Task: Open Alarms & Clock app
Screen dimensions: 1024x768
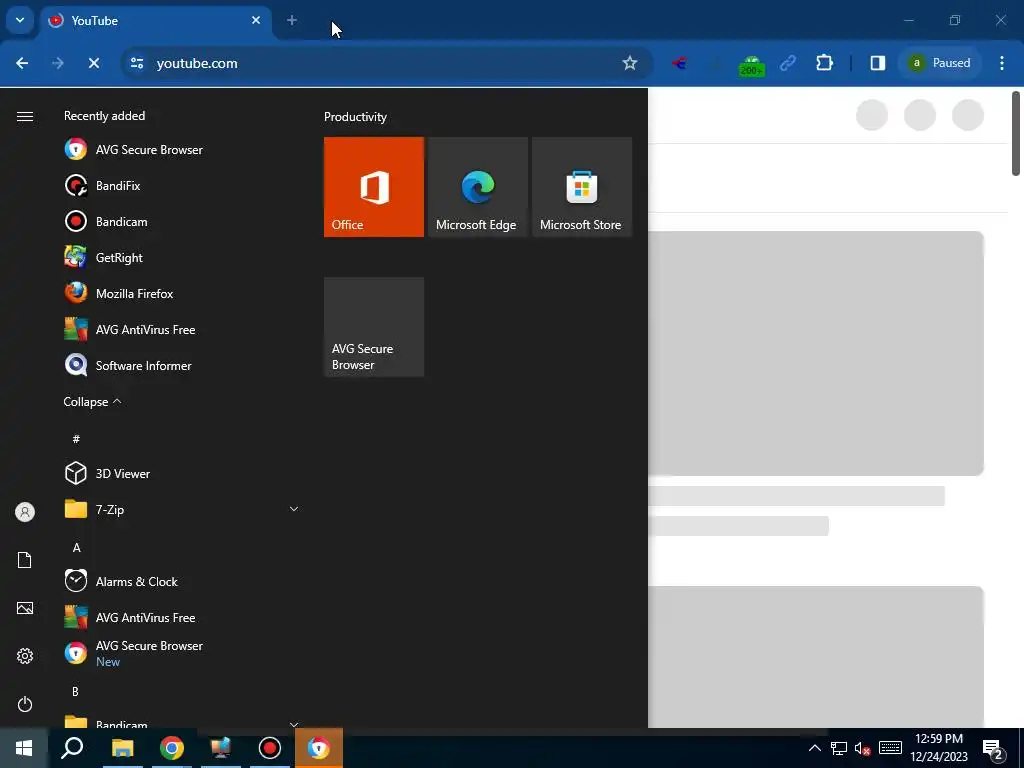Action: tap(182, 581)
